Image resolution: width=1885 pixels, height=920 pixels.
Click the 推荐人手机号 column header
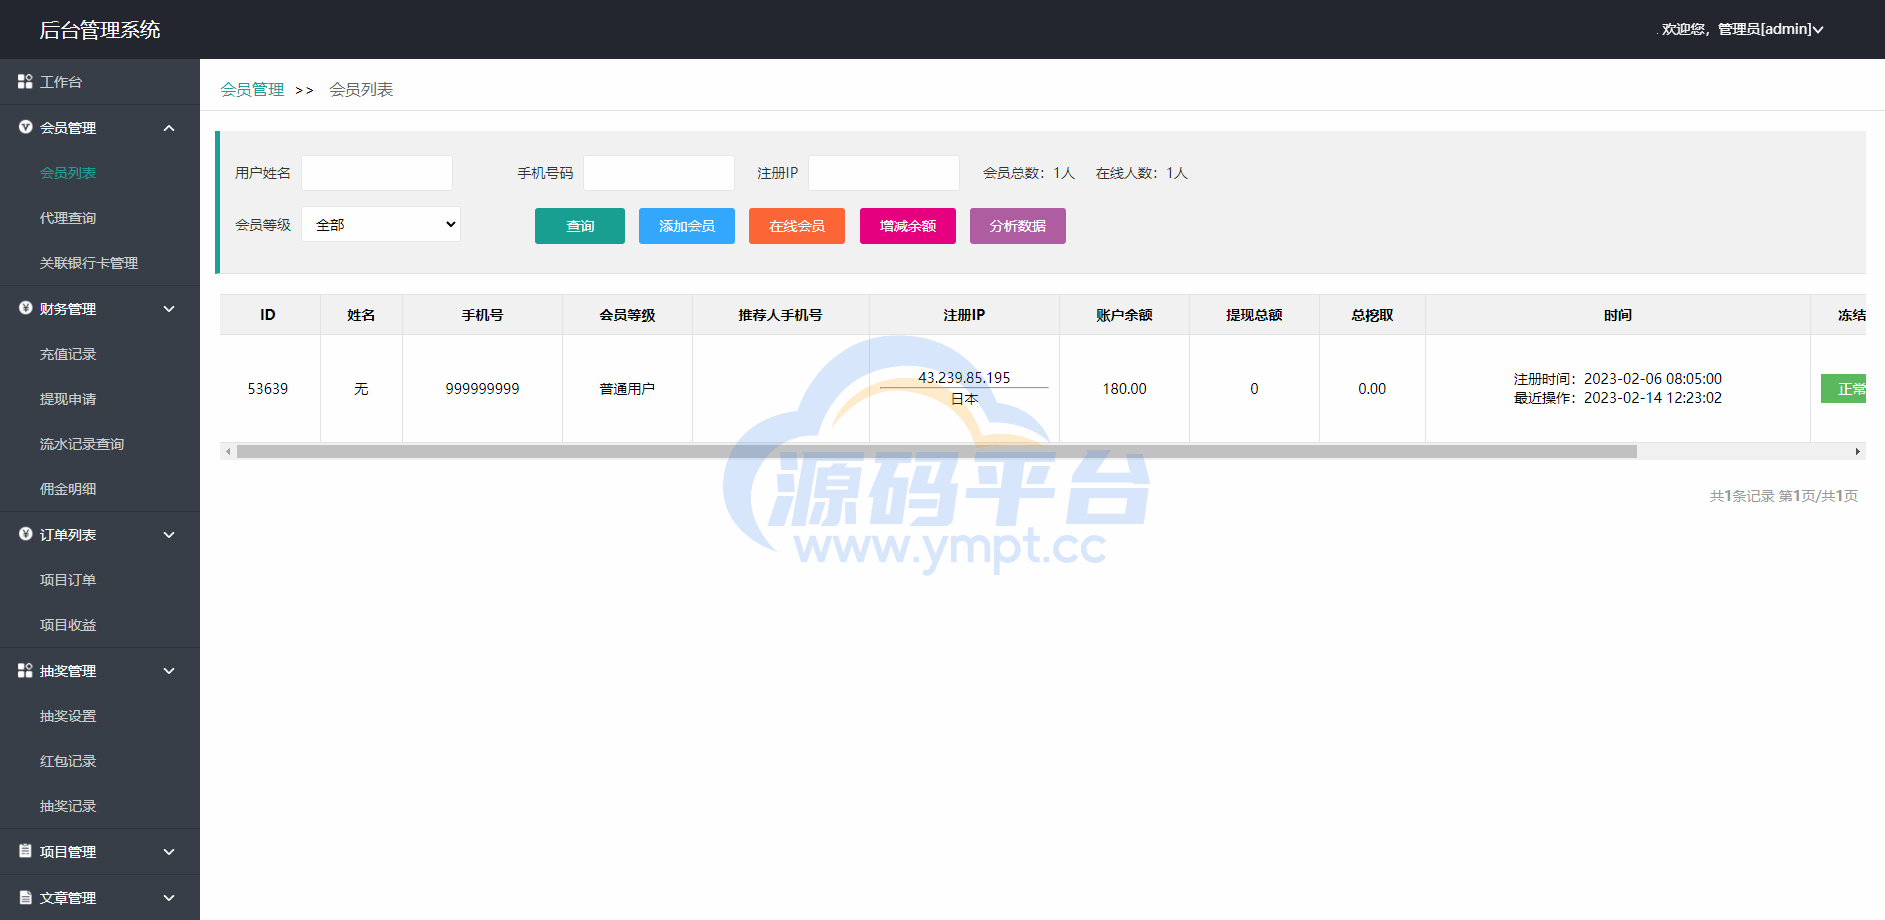pos(781,315)
